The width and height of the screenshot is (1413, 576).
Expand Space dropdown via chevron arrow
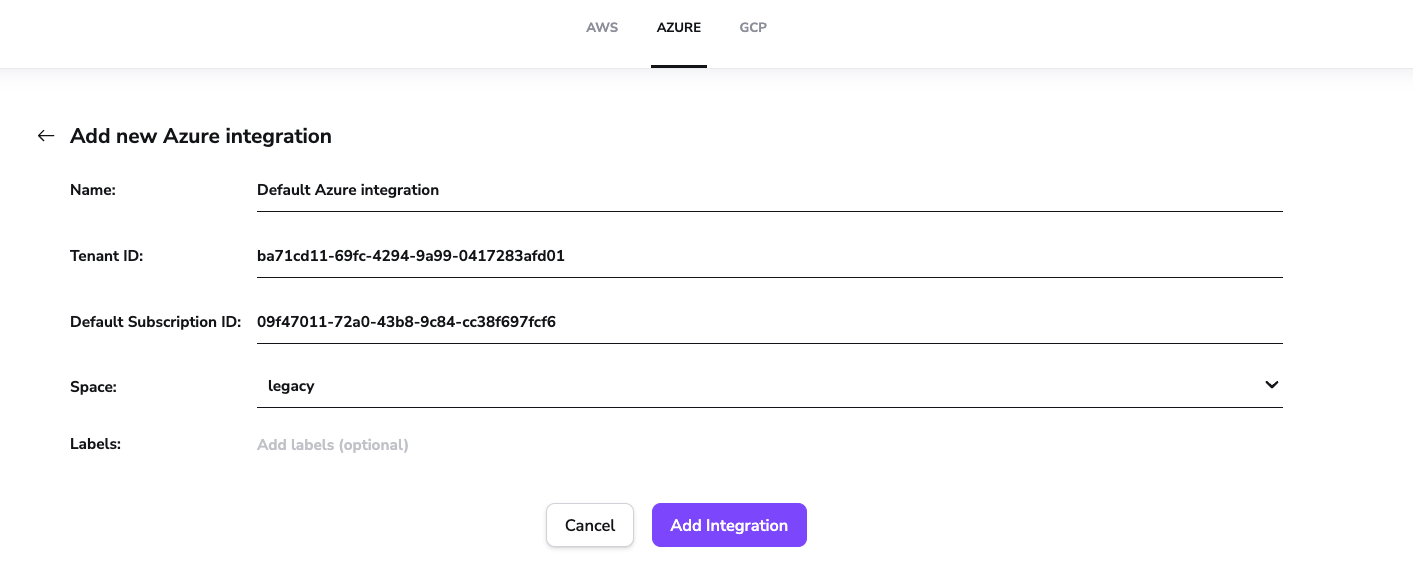(1271, 385)
